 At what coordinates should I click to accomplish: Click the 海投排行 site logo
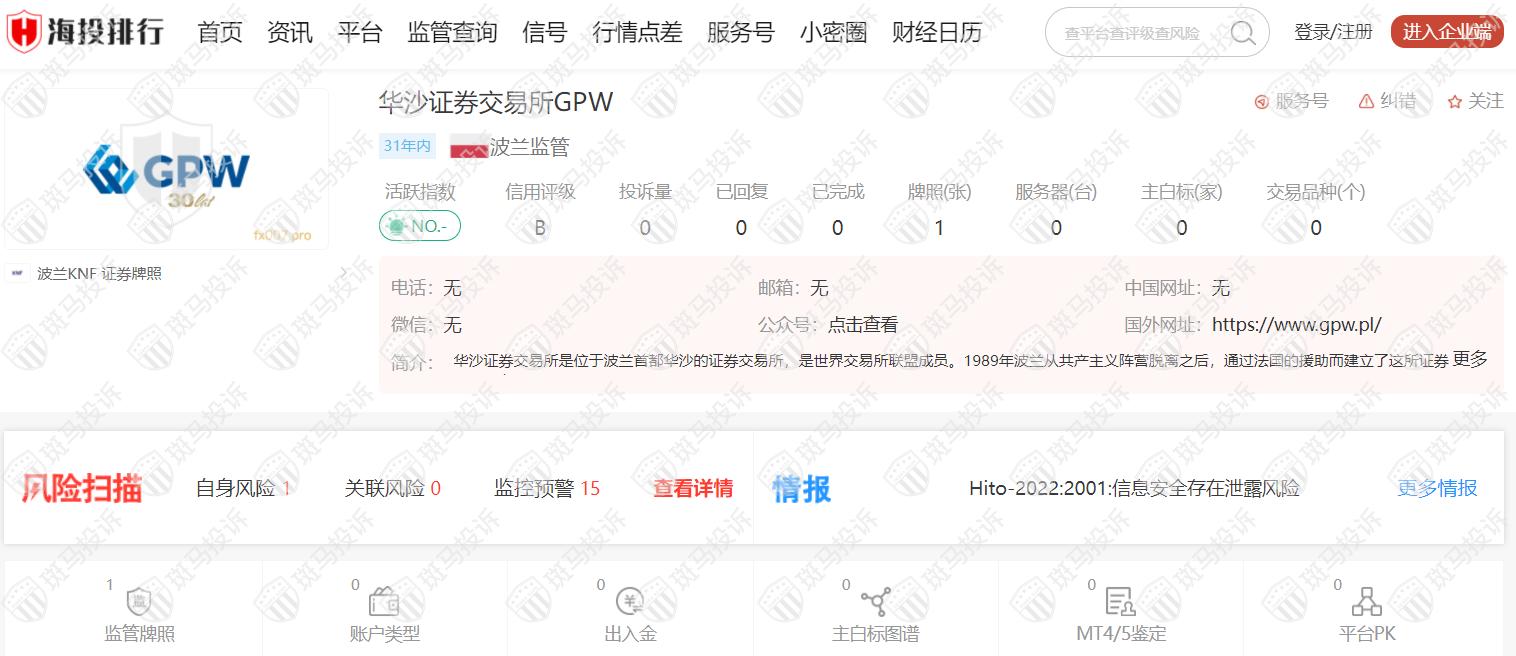tap(86, 33)
